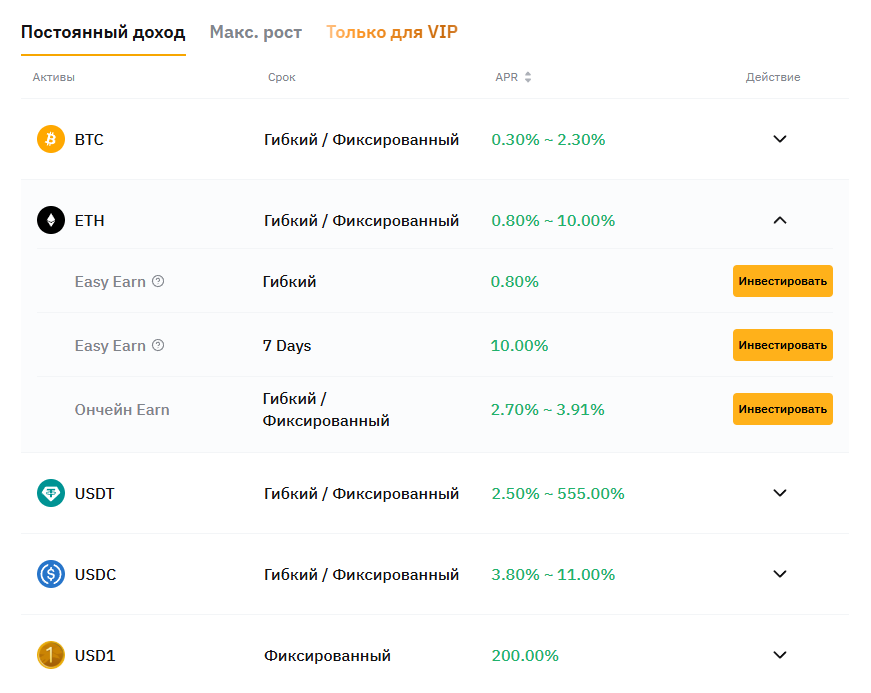This screenshot has height=693, width=871.
Task: Expand the USDC row chevron
Action: [780, 574]
